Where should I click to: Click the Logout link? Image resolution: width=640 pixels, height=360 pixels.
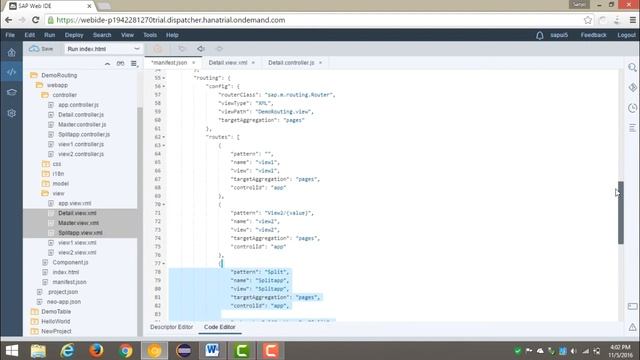tap(626, 35)
